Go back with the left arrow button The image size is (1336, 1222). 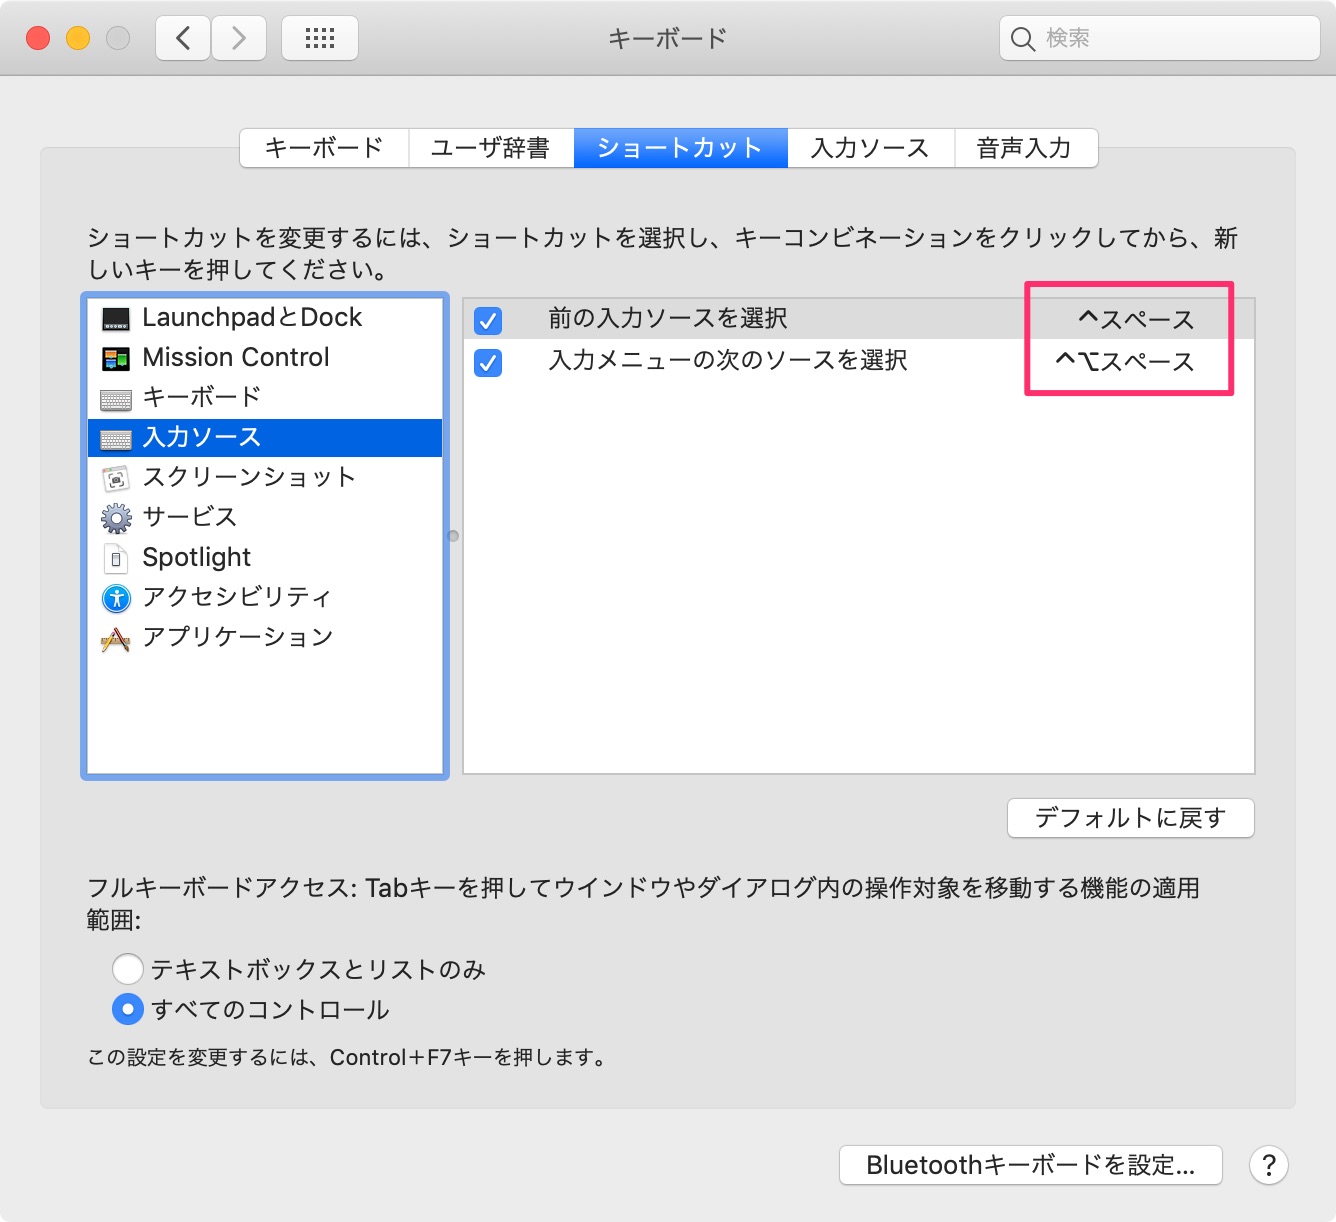(x=183, y=38)
